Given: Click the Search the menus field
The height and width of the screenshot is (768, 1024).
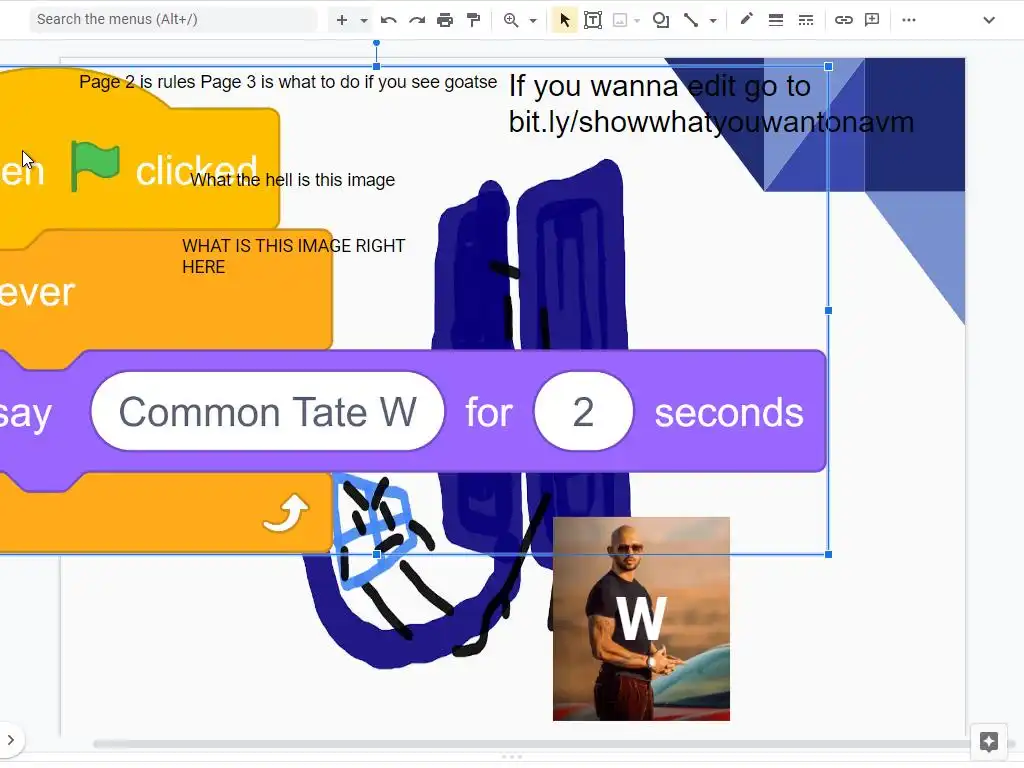Looking at the screenshot, I should click(173, 20).
